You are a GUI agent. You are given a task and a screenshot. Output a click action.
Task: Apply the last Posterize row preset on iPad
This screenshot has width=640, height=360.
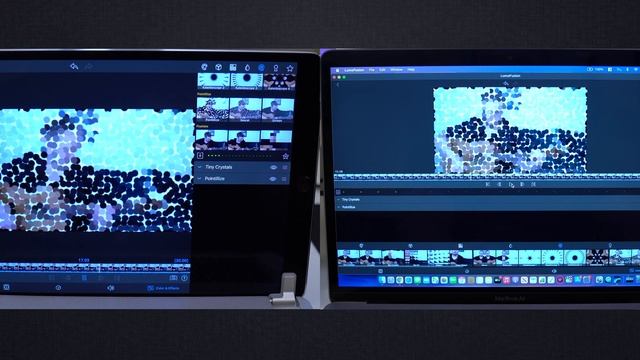pyautogui.click(x=276, y=140)
